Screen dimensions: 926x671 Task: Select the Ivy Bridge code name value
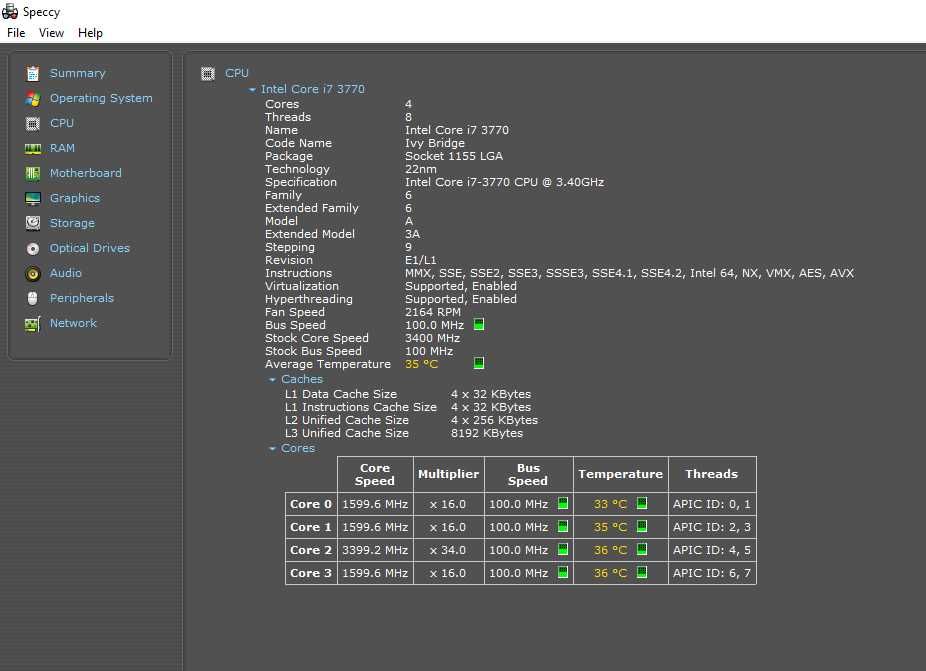pos(435,144)
